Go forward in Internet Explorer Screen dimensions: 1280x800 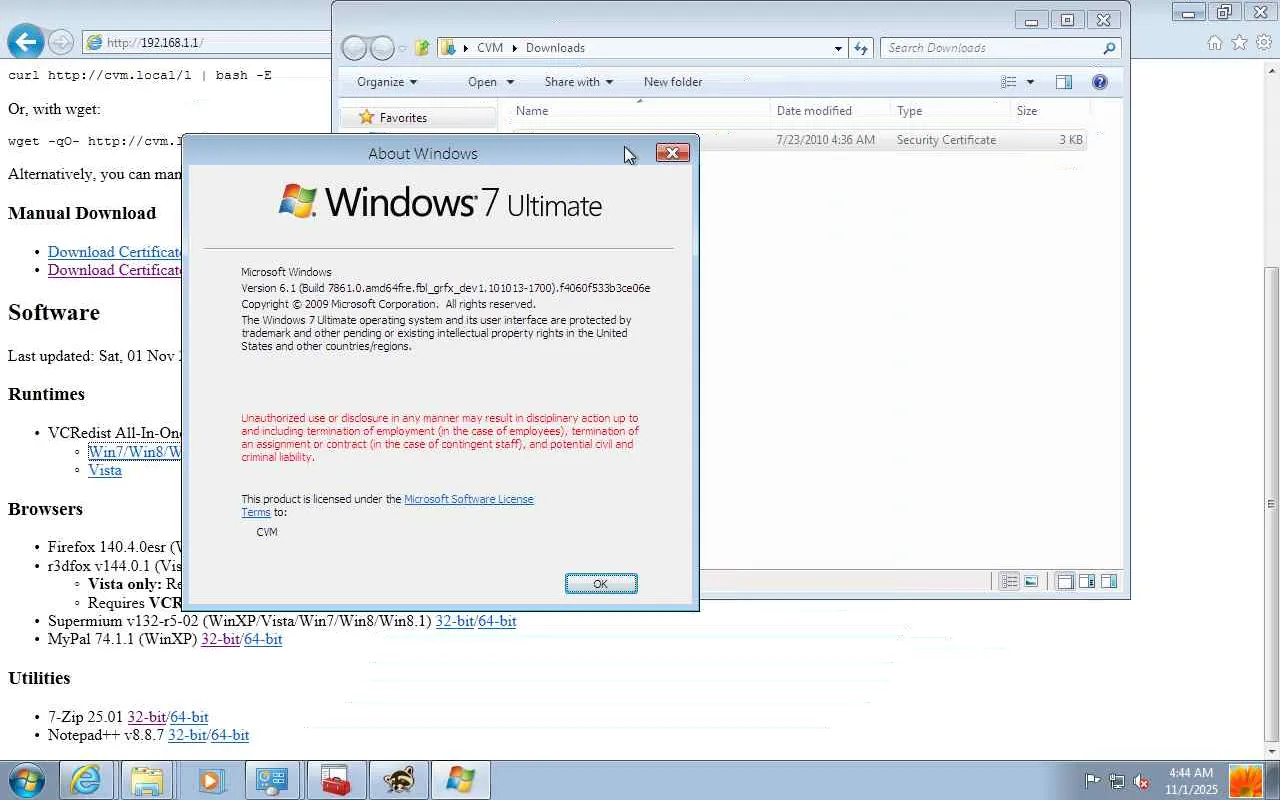(x=61, y=42)
